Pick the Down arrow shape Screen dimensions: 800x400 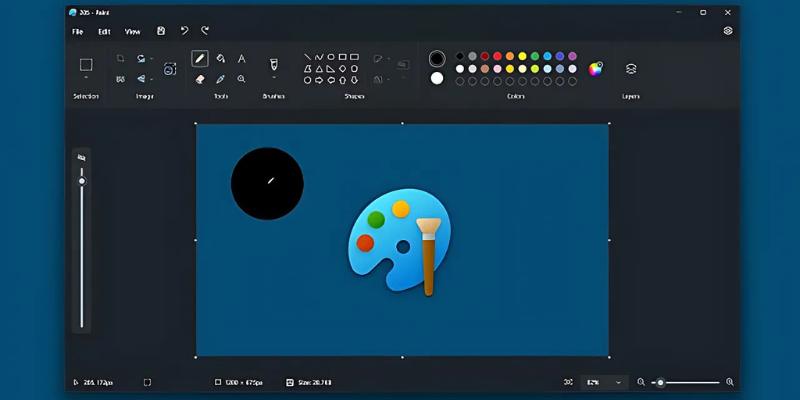pos(354,80)
